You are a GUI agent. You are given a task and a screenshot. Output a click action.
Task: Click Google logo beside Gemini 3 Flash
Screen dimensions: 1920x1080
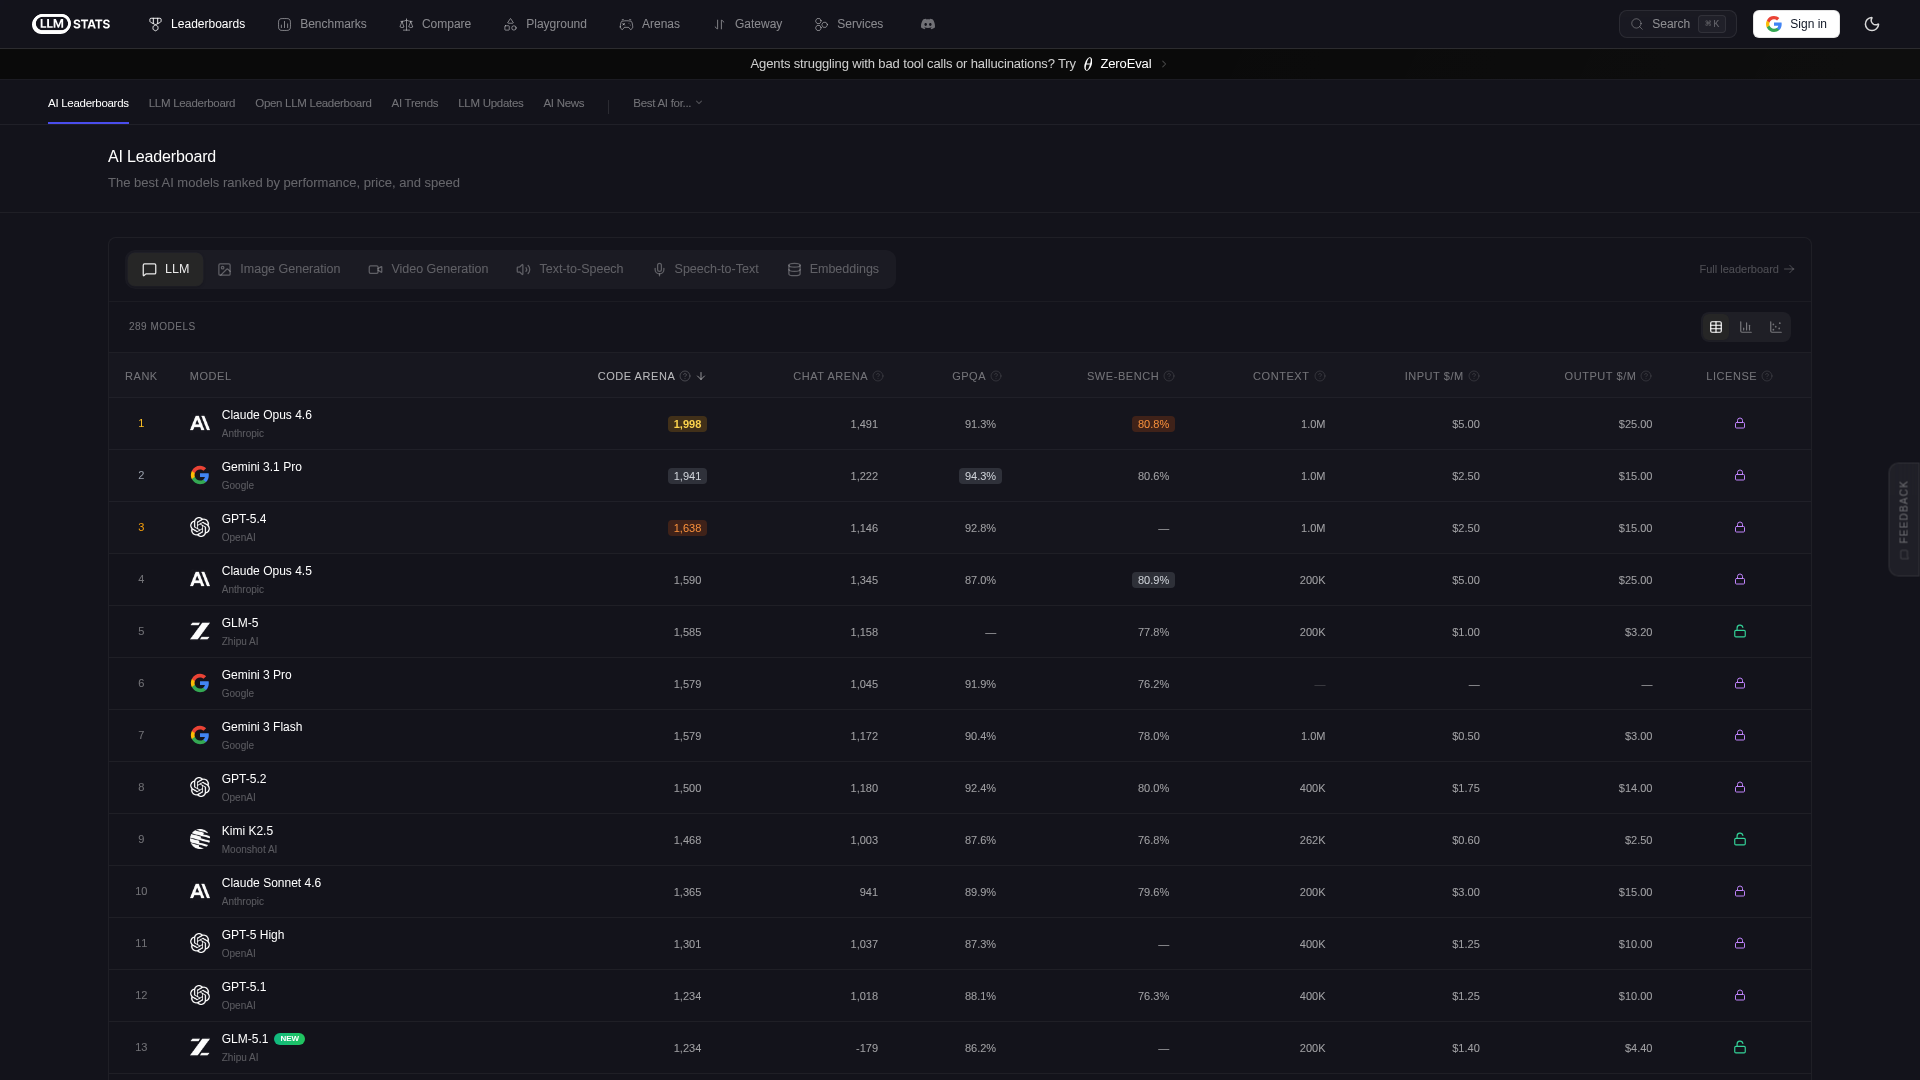pyautogui.click(x=200, y=735)
